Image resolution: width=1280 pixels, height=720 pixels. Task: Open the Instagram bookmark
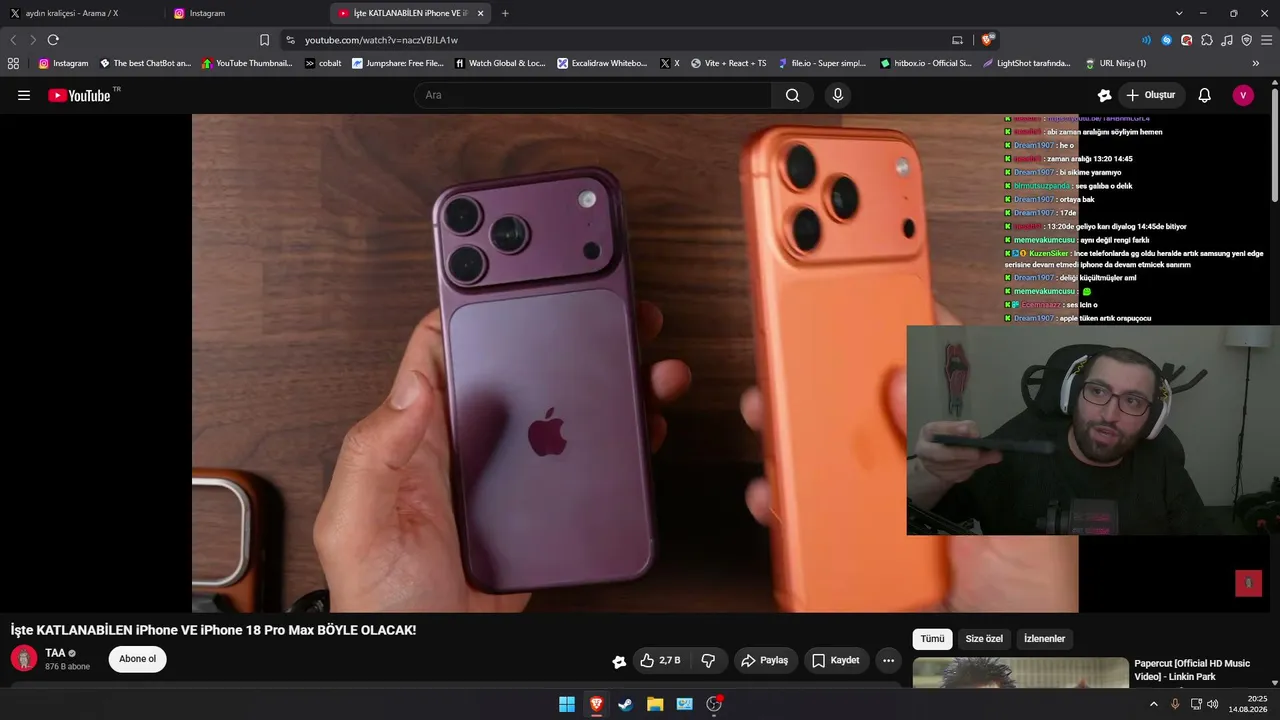click(63, 63)
